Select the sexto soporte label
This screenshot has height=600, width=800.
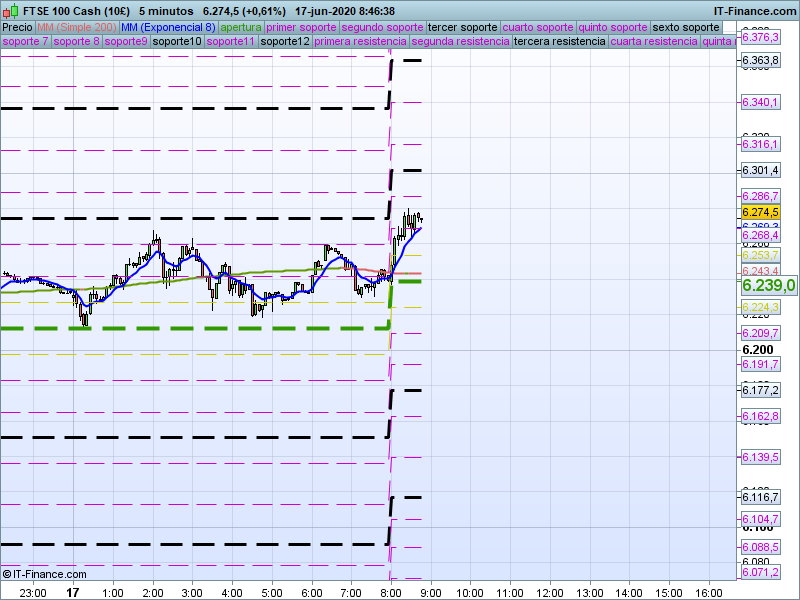685,27
